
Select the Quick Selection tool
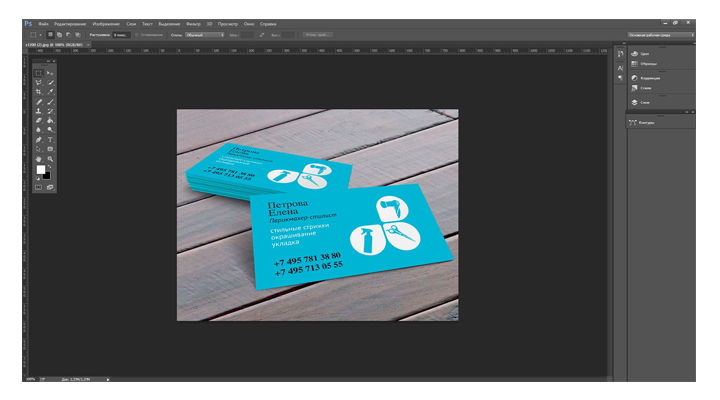(x=50, y=83)
